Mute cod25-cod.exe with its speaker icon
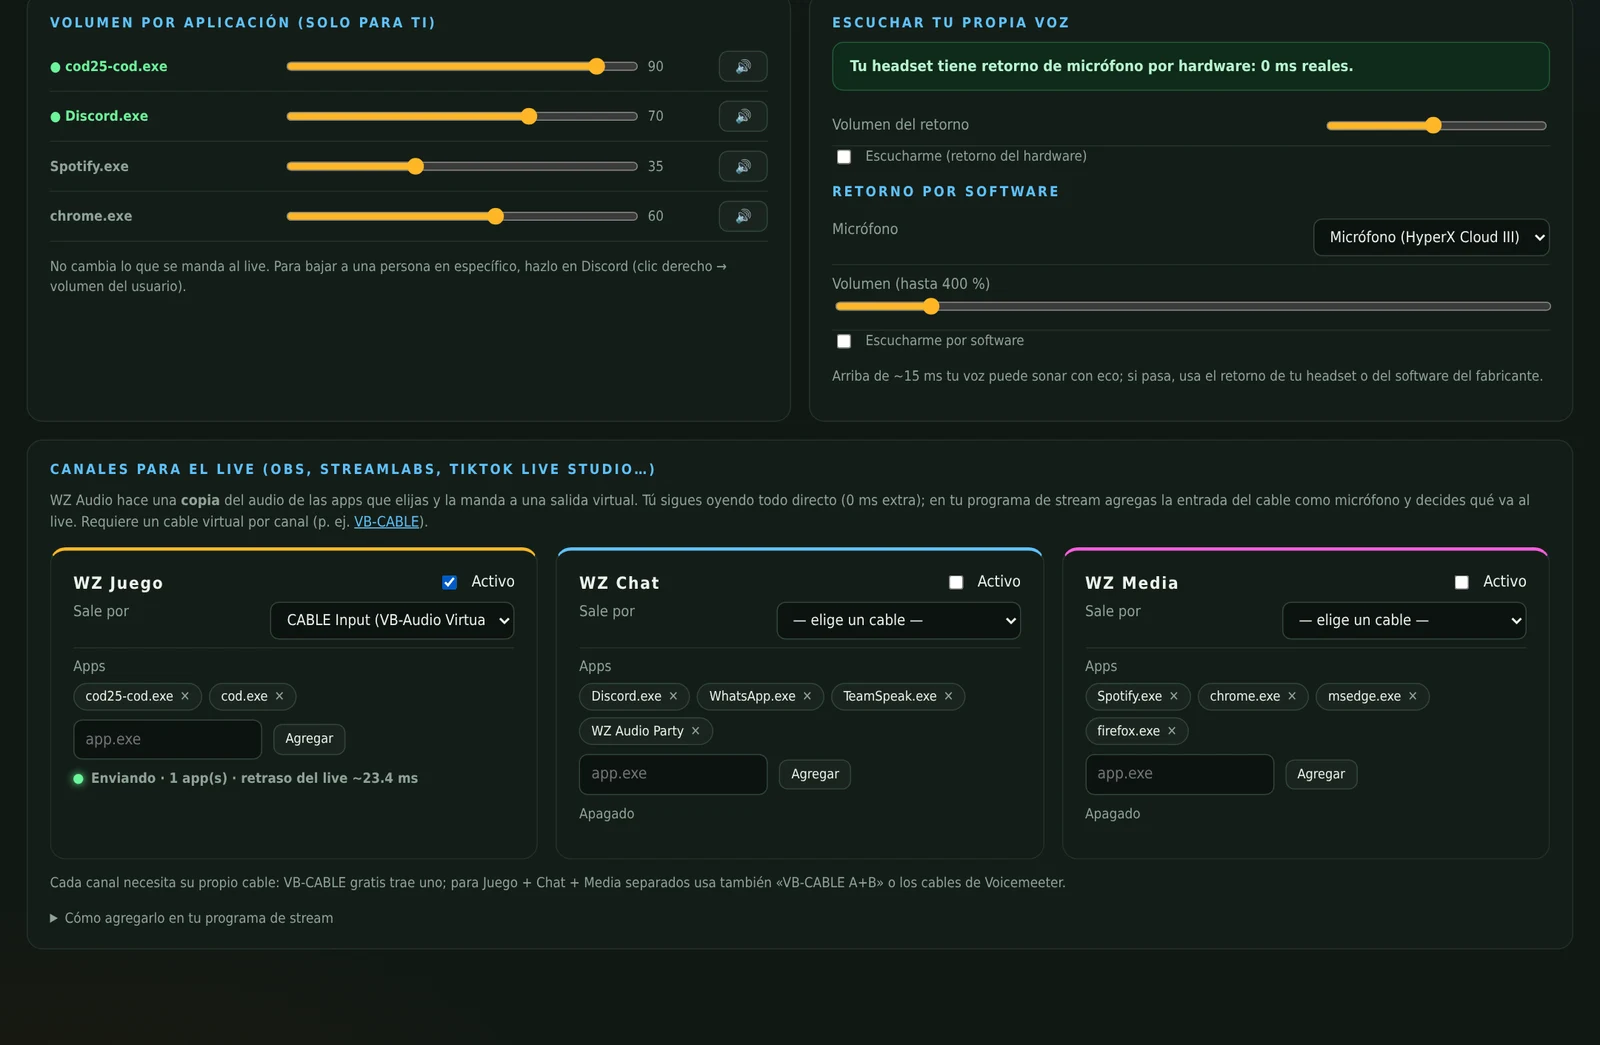1600x1045 pixels. point(743,66)
